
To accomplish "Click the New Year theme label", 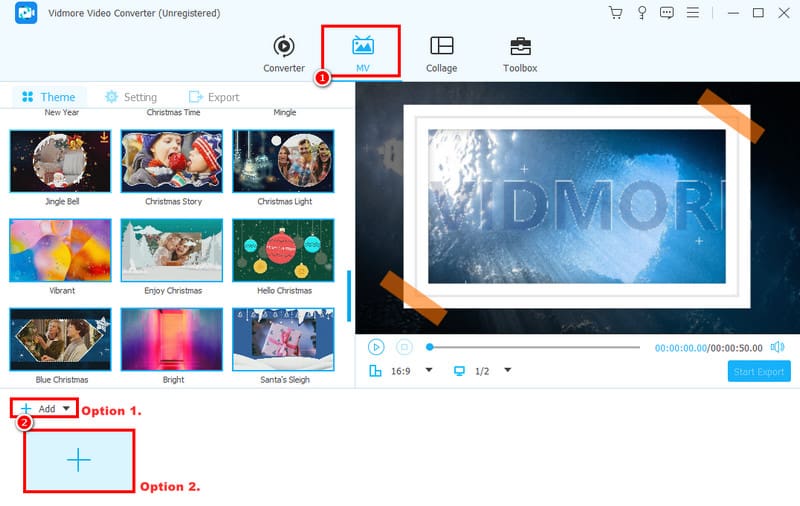I will [61, 112].
